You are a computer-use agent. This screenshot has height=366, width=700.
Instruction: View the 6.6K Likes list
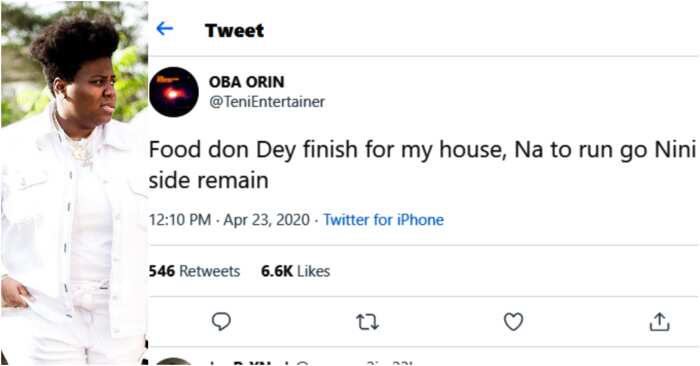(296, 271)
